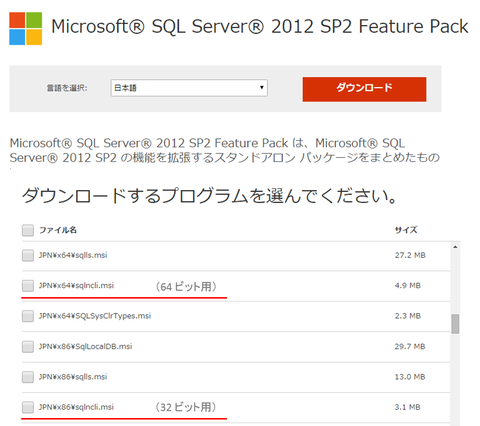
Task: Click the 13.0 MB size value
Action: (410, 377)
